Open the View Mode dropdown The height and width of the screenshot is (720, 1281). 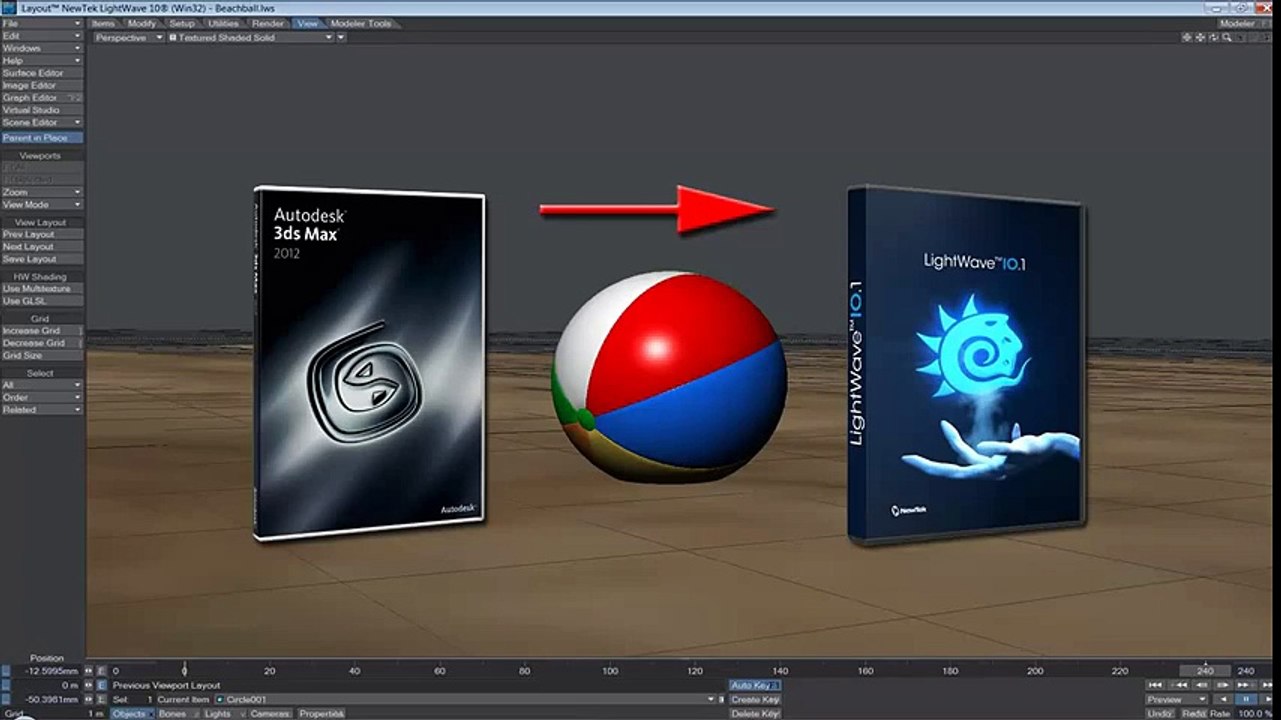point(42,204)
